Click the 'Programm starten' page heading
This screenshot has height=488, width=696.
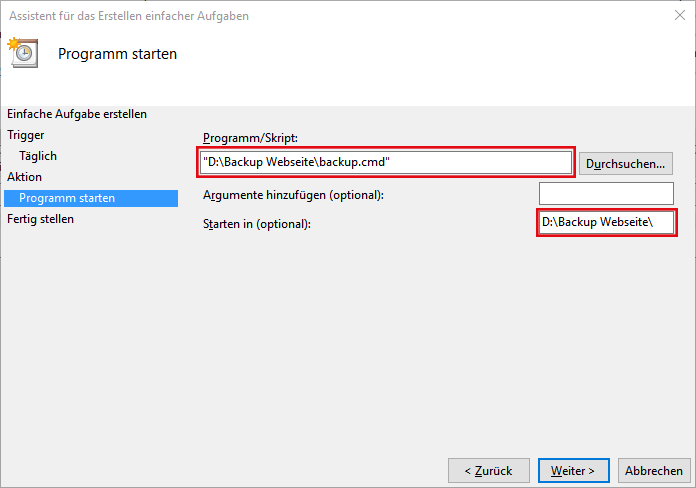pyautogui.click(x=117, y=54)
